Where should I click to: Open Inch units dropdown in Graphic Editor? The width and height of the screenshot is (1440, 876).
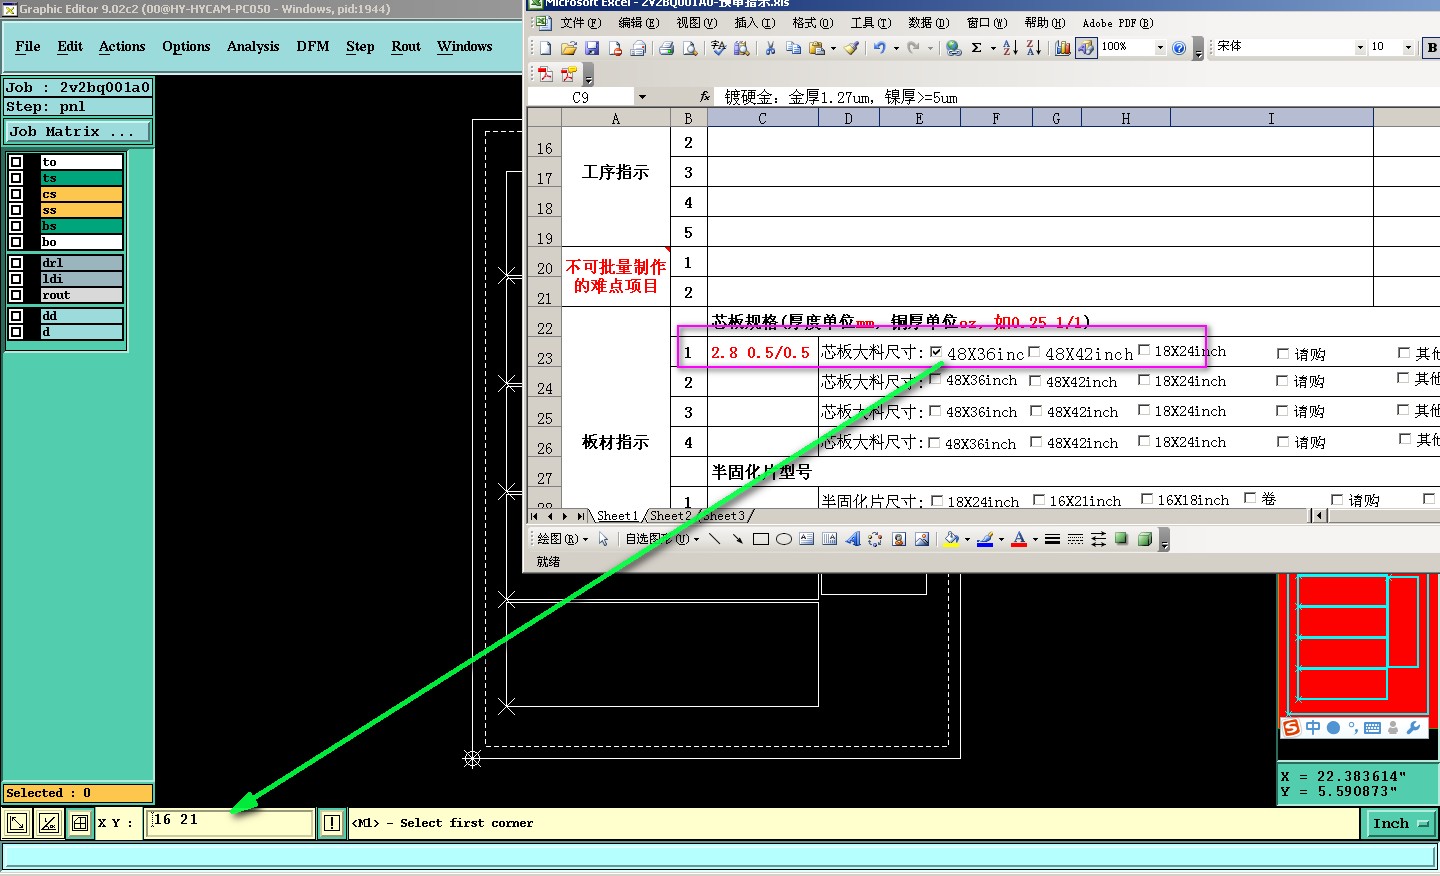[1400, 823]
